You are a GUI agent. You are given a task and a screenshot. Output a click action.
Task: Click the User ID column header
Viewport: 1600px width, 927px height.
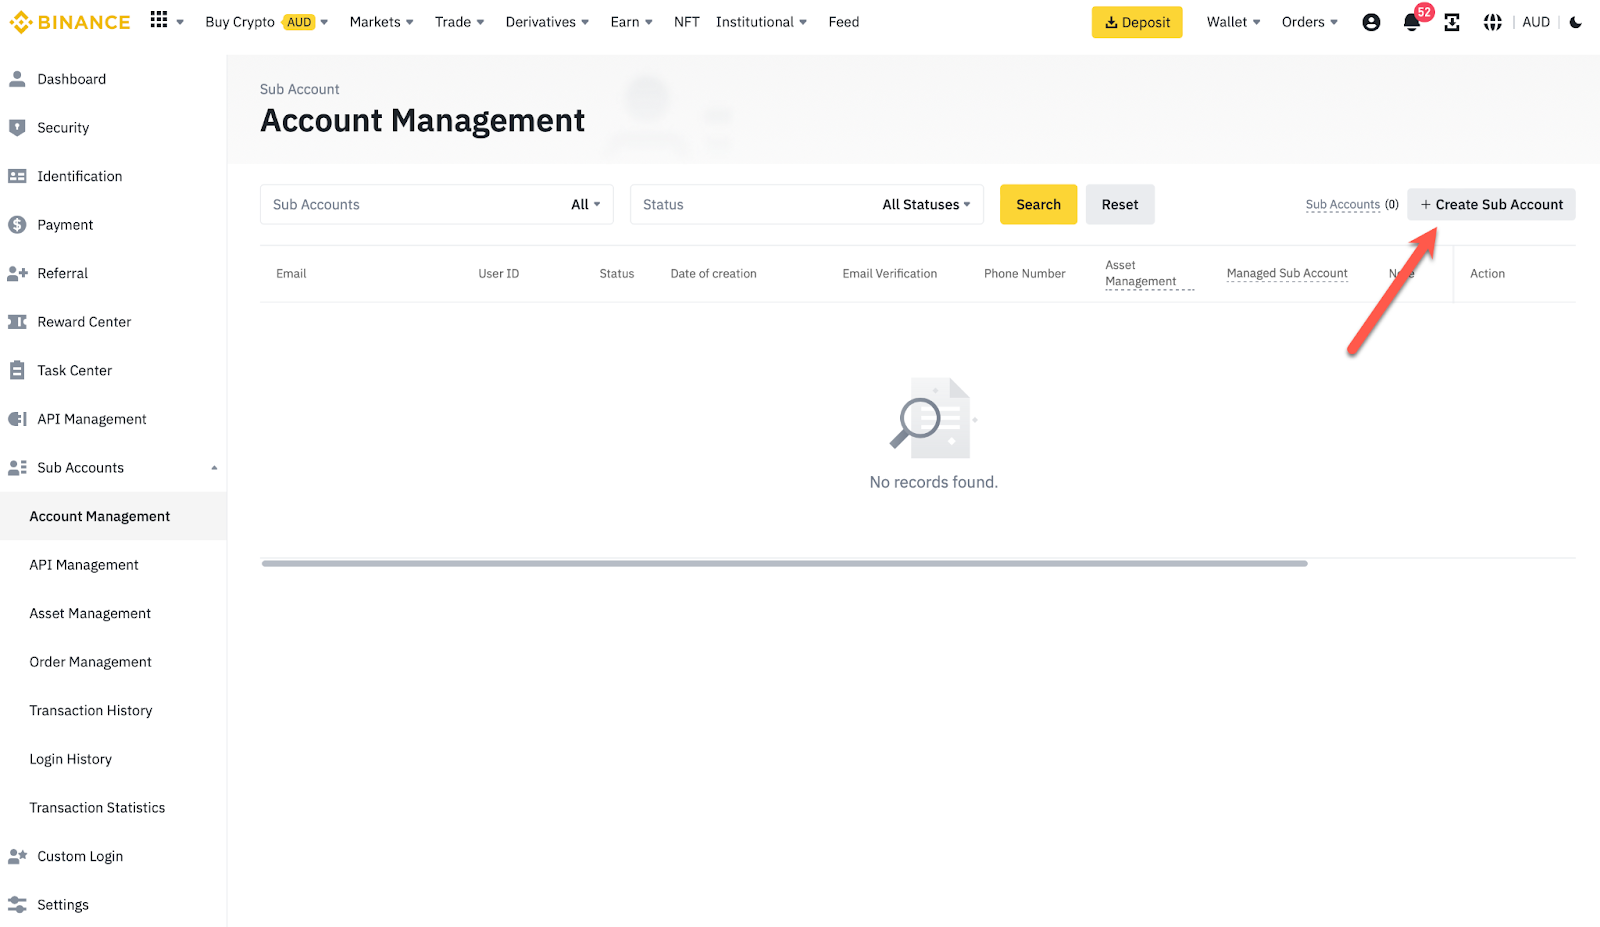click(x=498, y=273)
